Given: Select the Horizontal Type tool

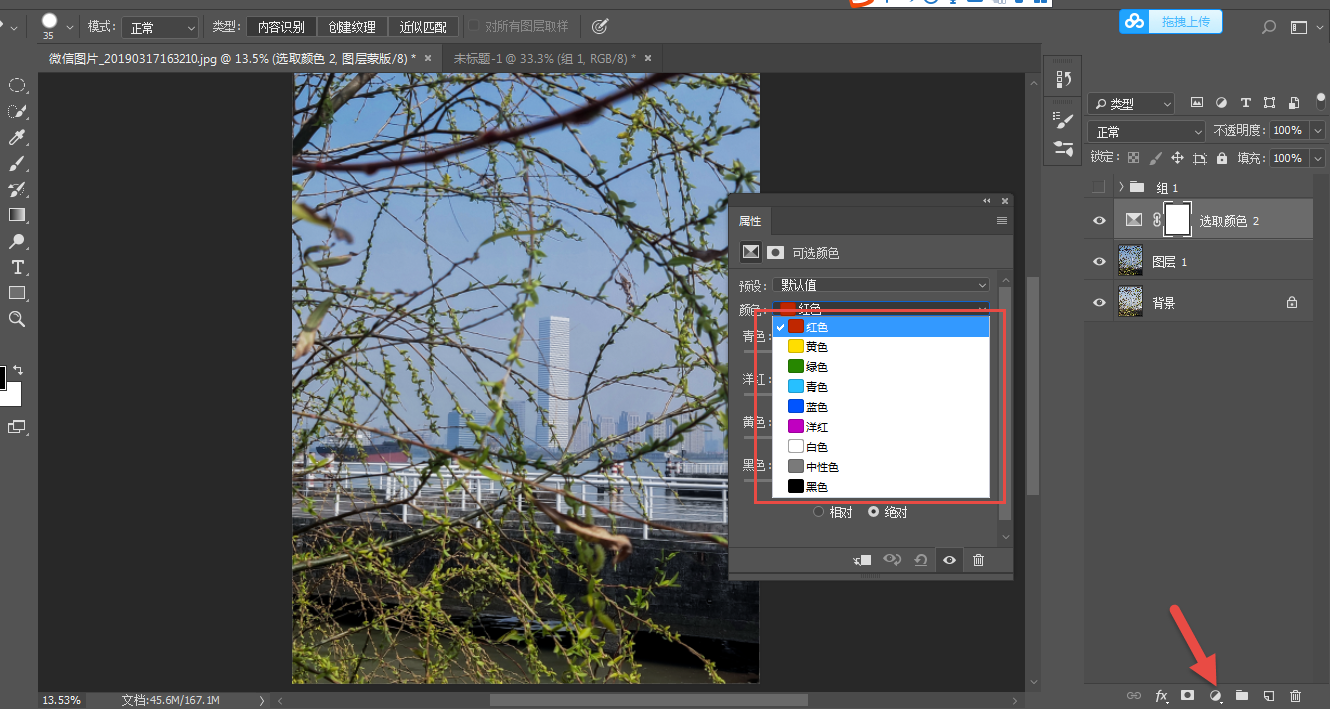Looking at the screenshot, I should (x=17, y=267).
